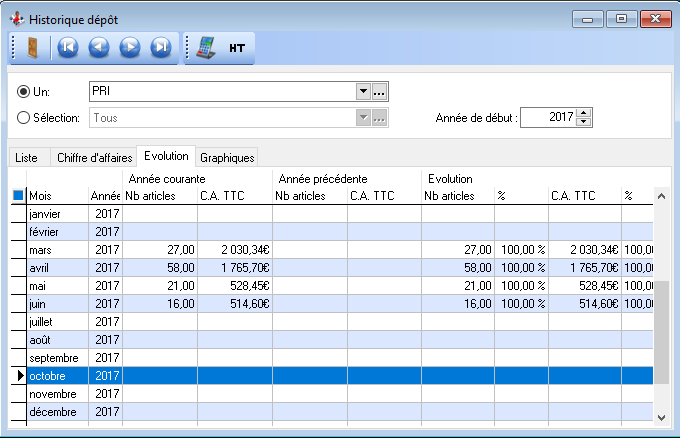Switch to the Graphiques tab
680x438 pixels.
click(227, 157)
